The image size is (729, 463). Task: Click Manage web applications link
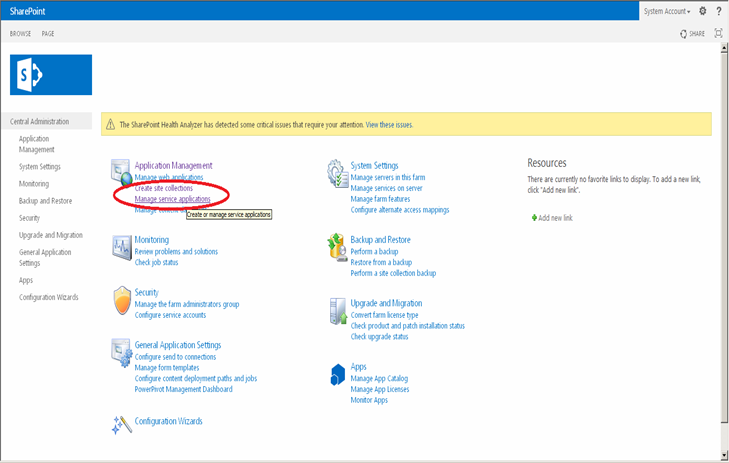click(169, 177)
